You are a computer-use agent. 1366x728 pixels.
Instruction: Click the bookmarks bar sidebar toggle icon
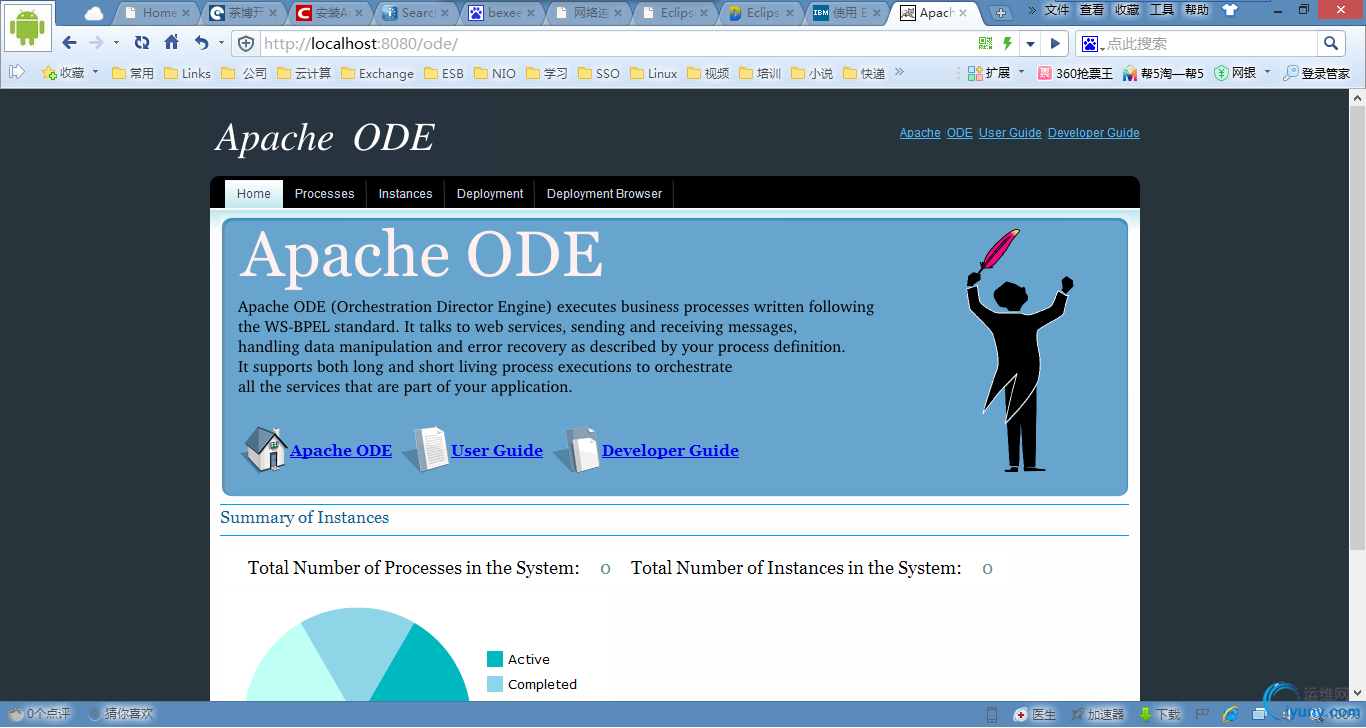click(x=17, y=72)
